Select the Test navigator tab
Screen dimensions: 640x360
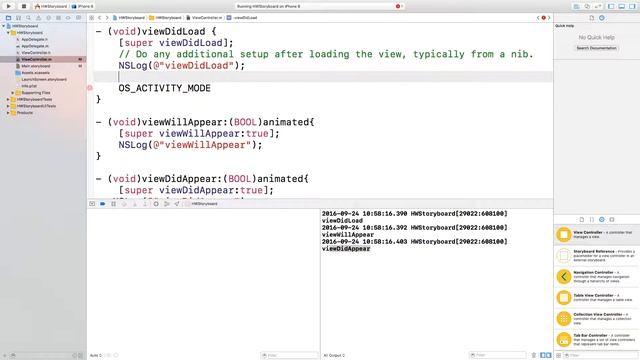click(48, 18)
